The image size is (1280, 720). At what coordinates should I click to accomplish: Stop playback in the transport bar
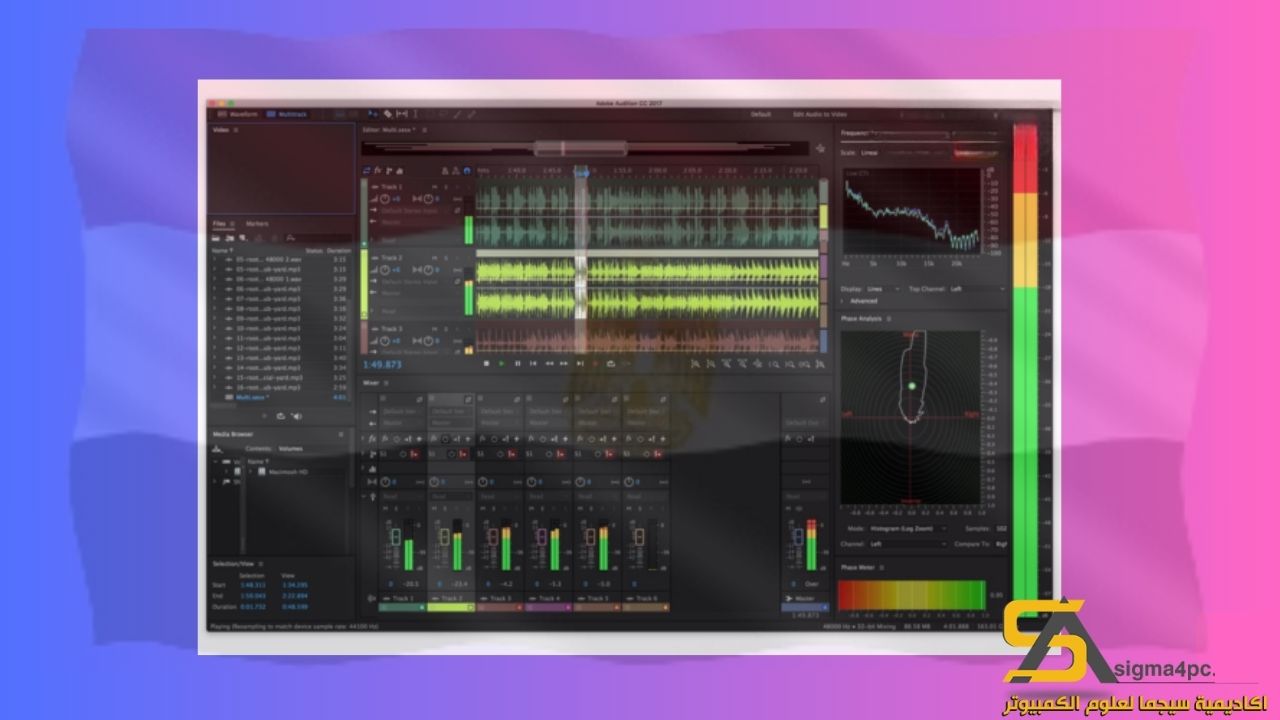(487, 363)
